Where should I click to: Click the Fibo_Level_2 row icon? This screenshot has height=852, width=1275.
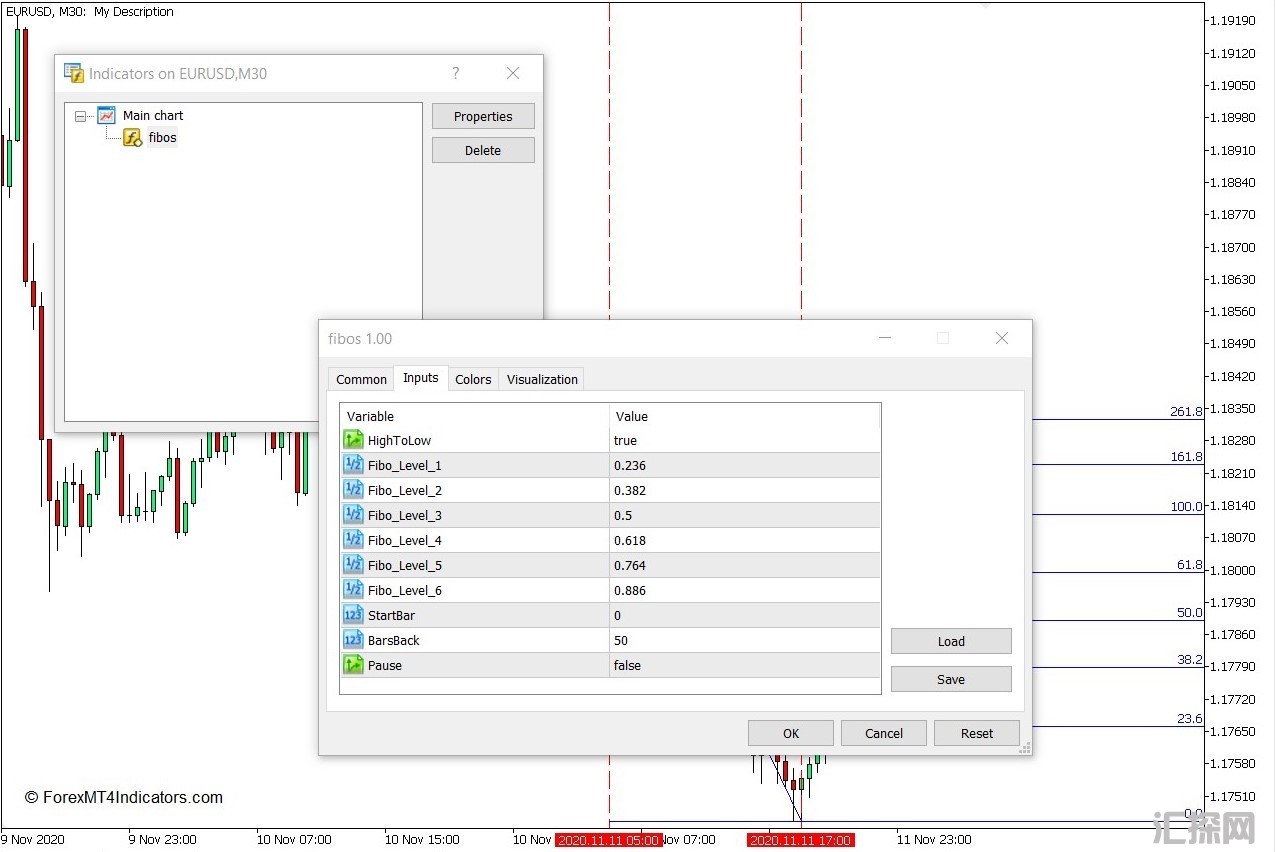[353, 490]
